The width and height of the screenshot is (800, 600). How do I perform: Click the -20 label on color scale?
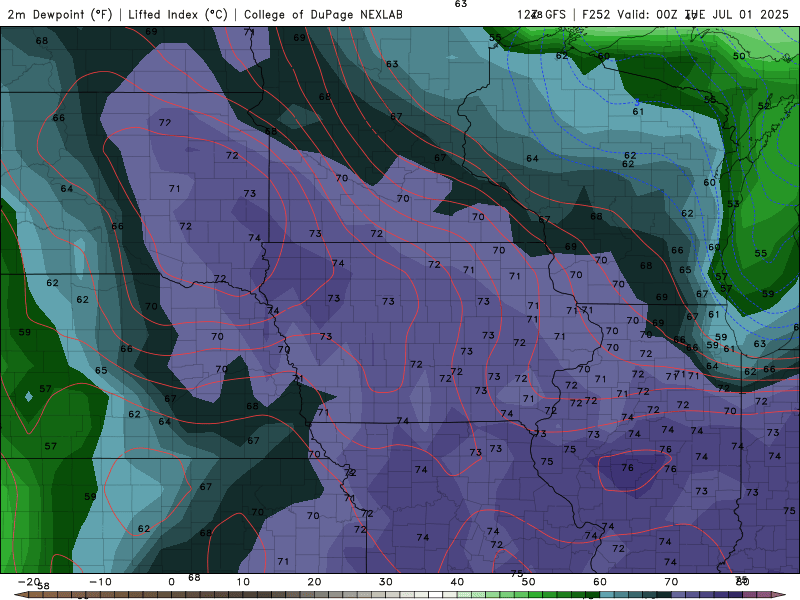coord(29,582)
